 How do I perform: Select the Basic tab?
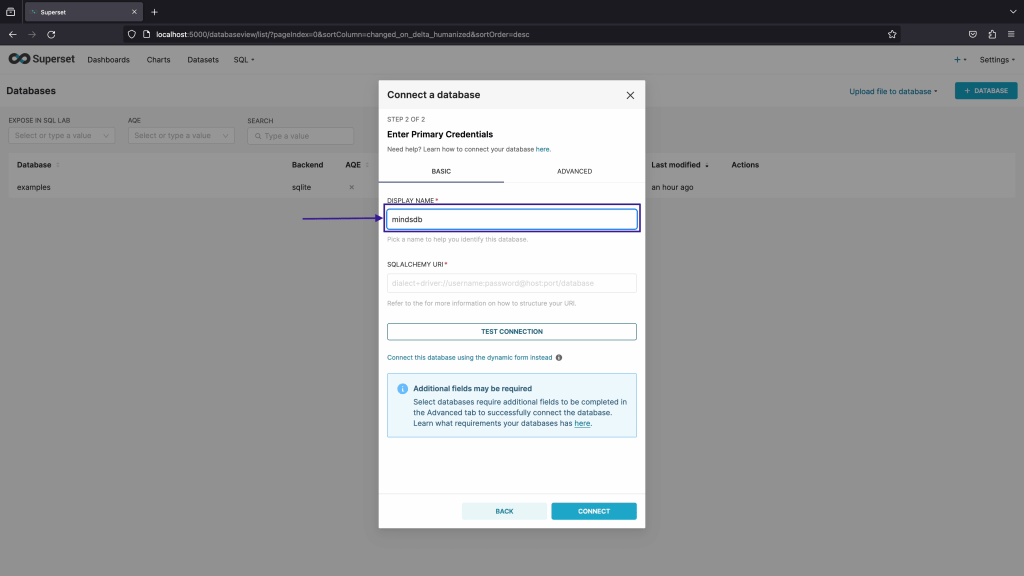[x=441, y=171]
